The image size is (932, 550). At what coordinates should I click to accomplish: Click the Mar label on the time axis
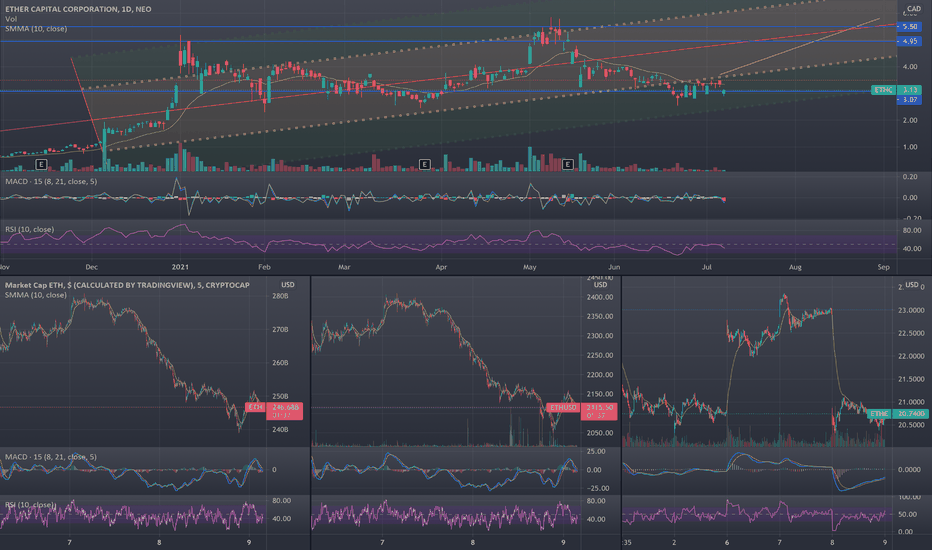(x=344, y=267)
